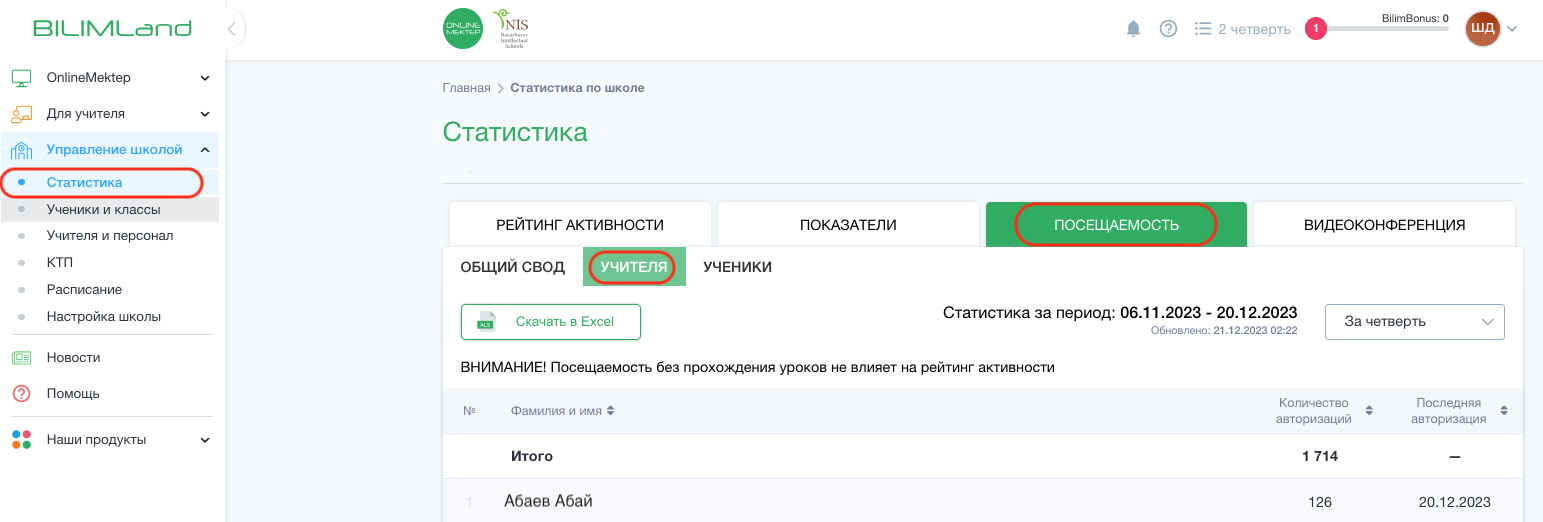1543x522 pixels.
Task: Click the BilimLand logo
Action: pos(112,28)
